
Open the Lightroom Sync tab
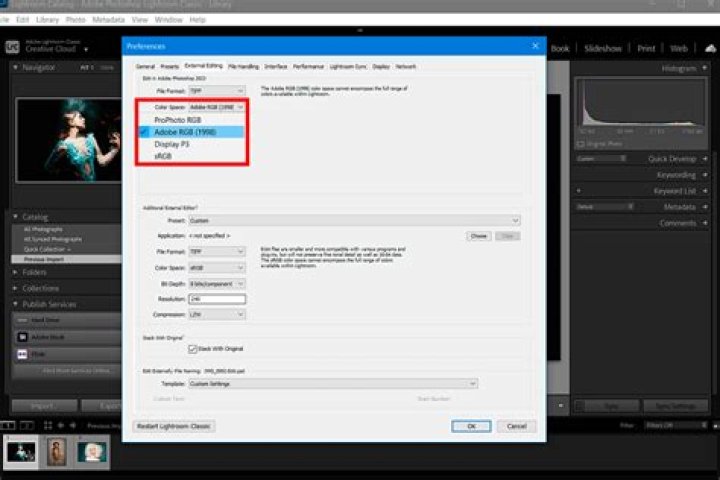click(x=348, y=67)
